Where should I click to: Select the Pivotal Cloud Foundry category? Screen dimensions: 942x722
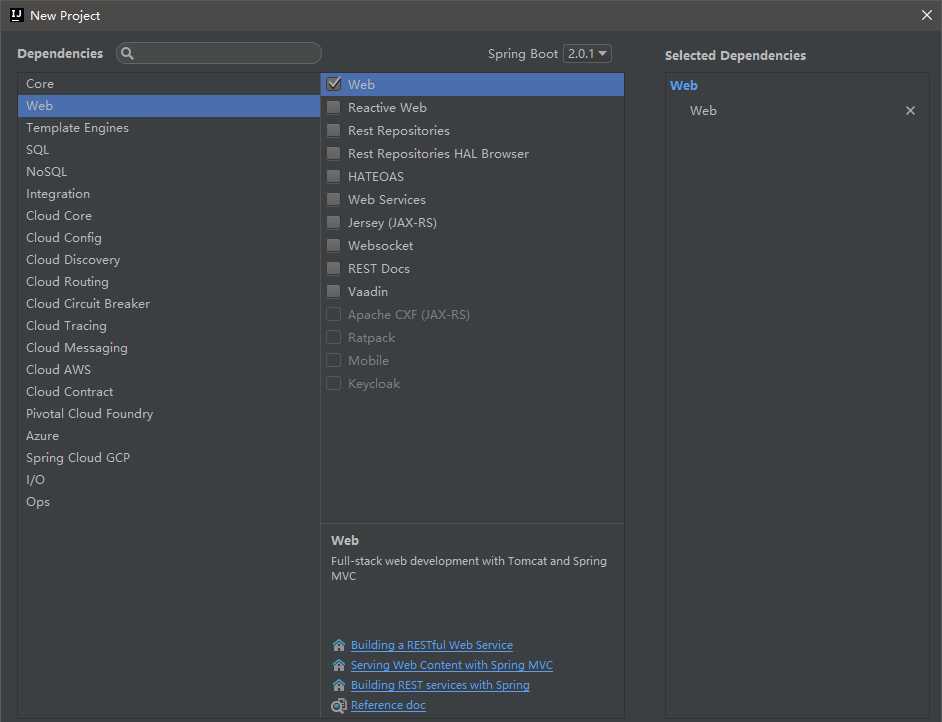click(x=169, y=414)
